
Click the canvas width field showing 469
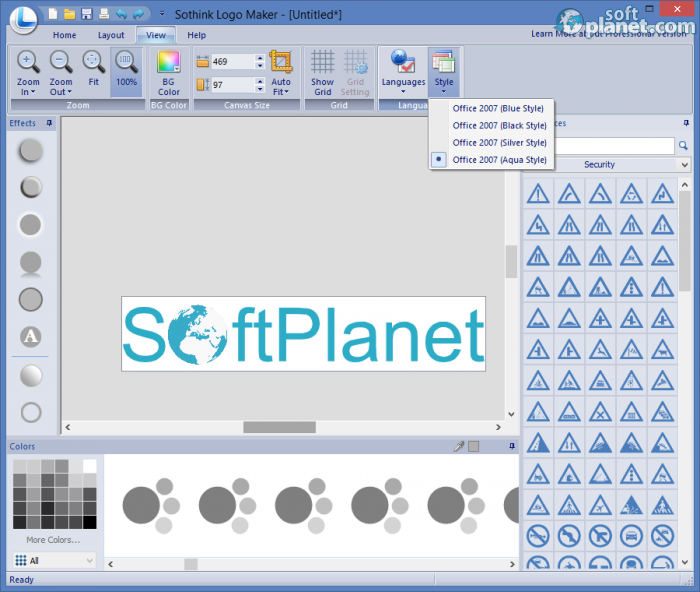232,62
